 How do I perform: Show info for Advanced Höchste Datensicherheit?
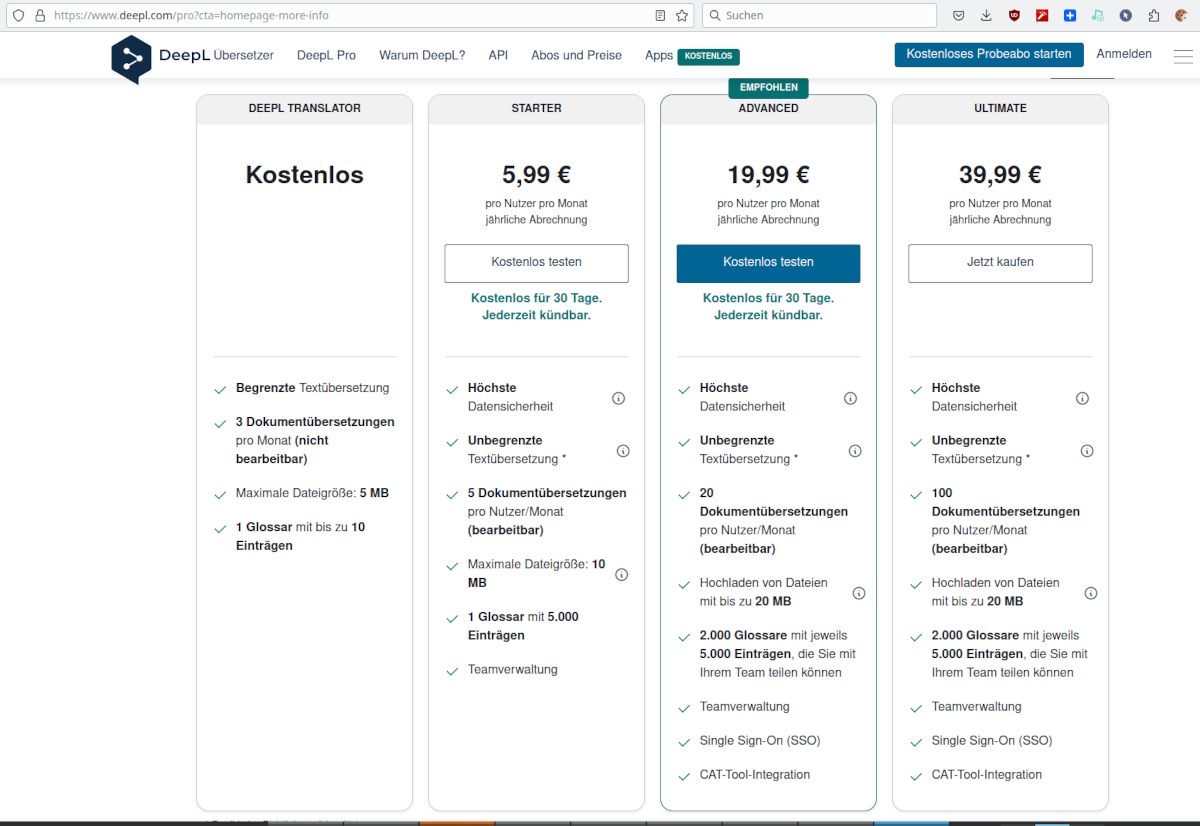coord(850,398)
